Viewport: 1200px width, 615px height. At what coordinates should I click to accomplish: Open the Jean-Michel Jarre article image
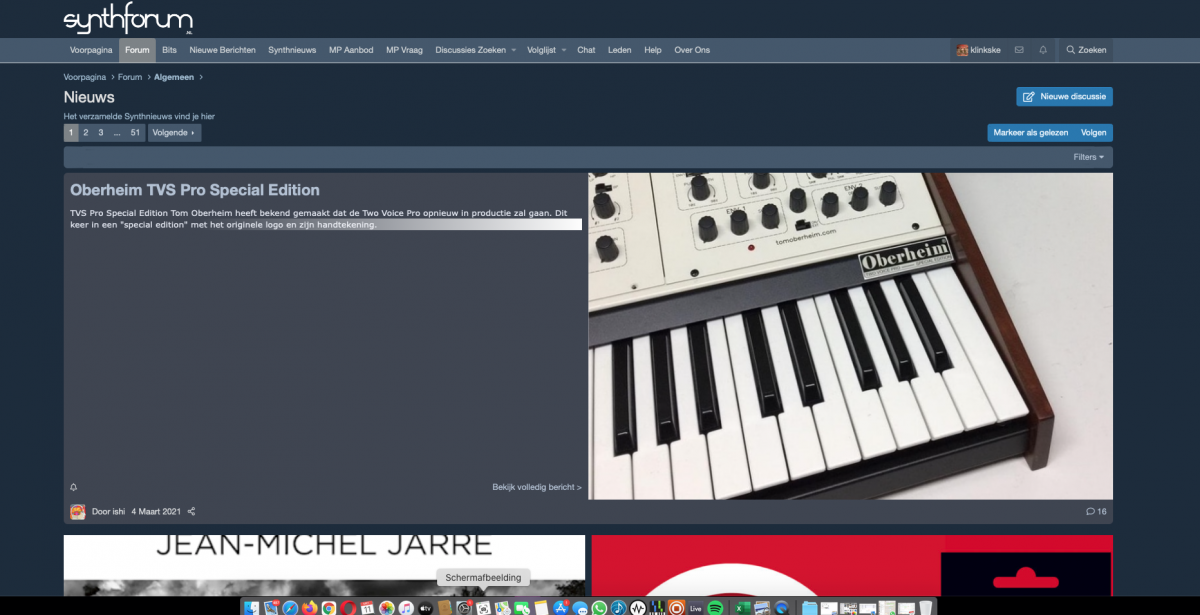click(x=324, y=565)
